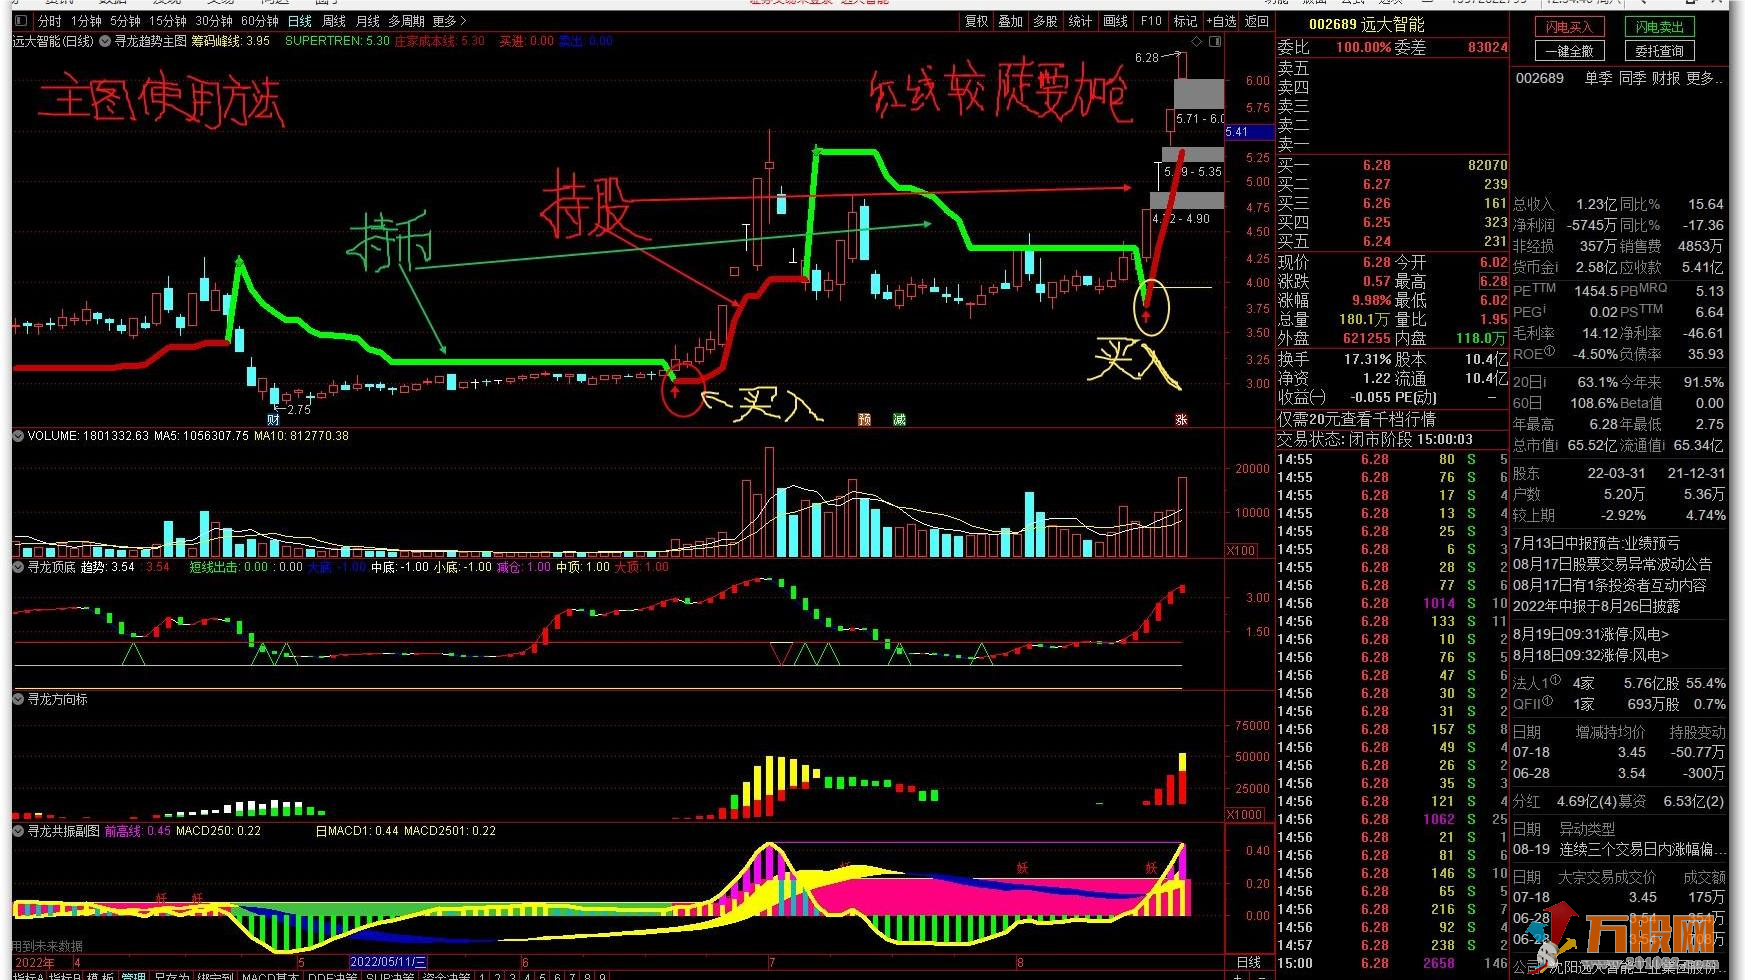Select the MACD基本 indicator template tab

270,977
